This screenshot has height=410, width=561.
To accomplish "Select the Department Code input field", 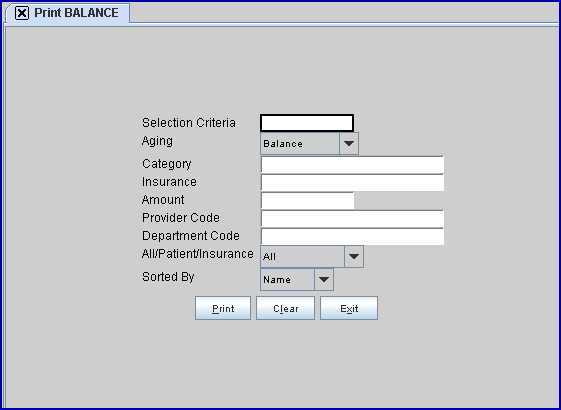I will pos(352,236).
